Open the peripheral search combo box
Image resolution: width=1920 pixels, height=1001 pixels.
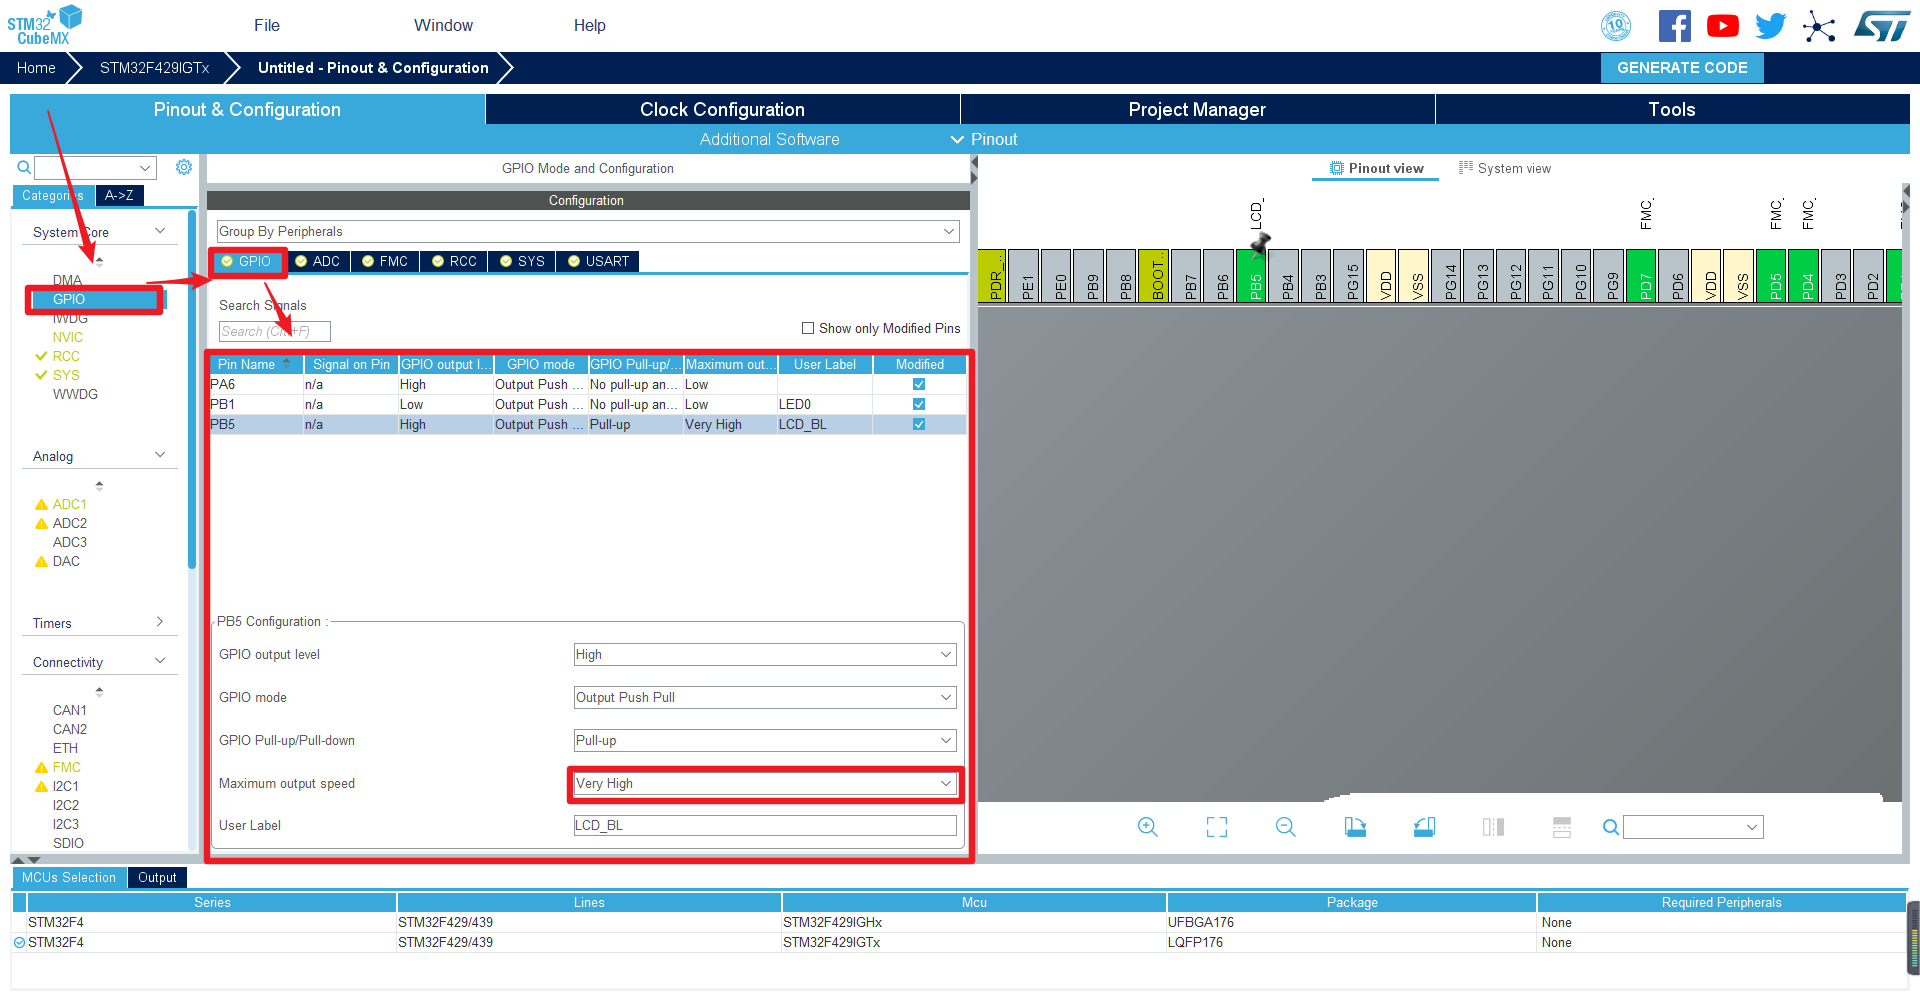[95, 167]
